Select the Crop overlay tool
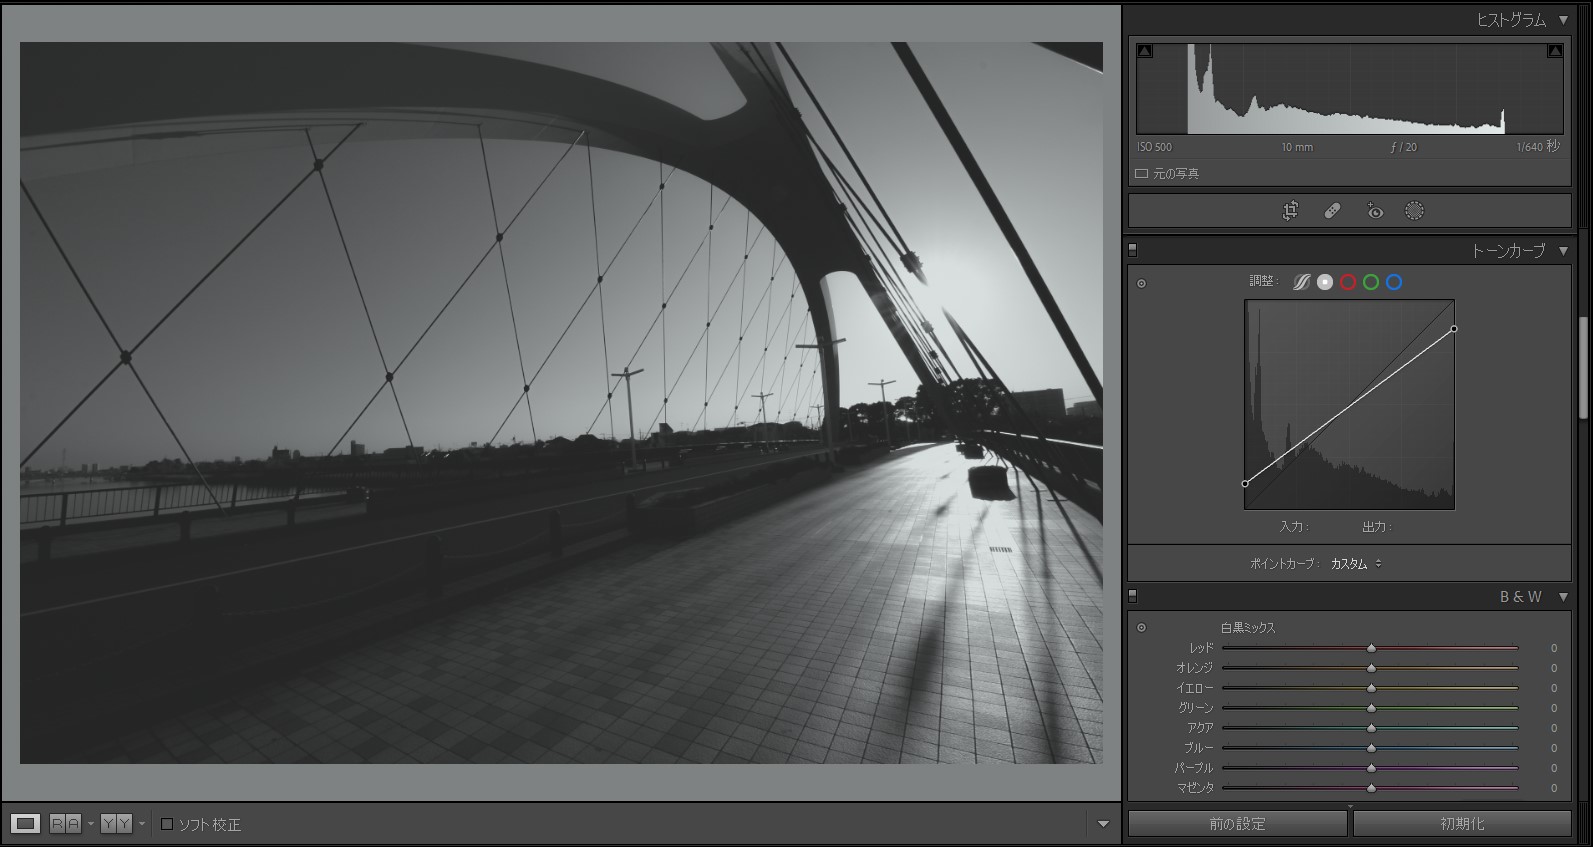Image resolution: width=1593 pixels, height=847 pixels. point(1290,211)
